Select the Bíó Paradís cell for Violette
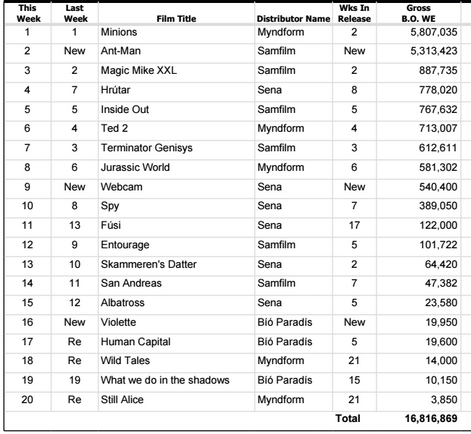This screenshot has width=471, height=434. point(285,322)
